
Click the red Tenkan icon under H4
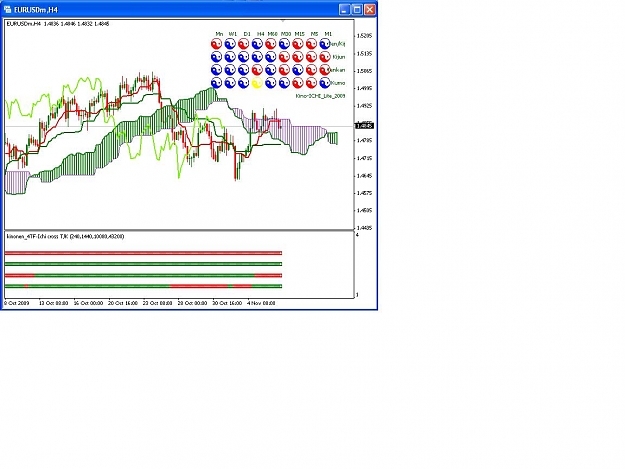click(257, 70)
